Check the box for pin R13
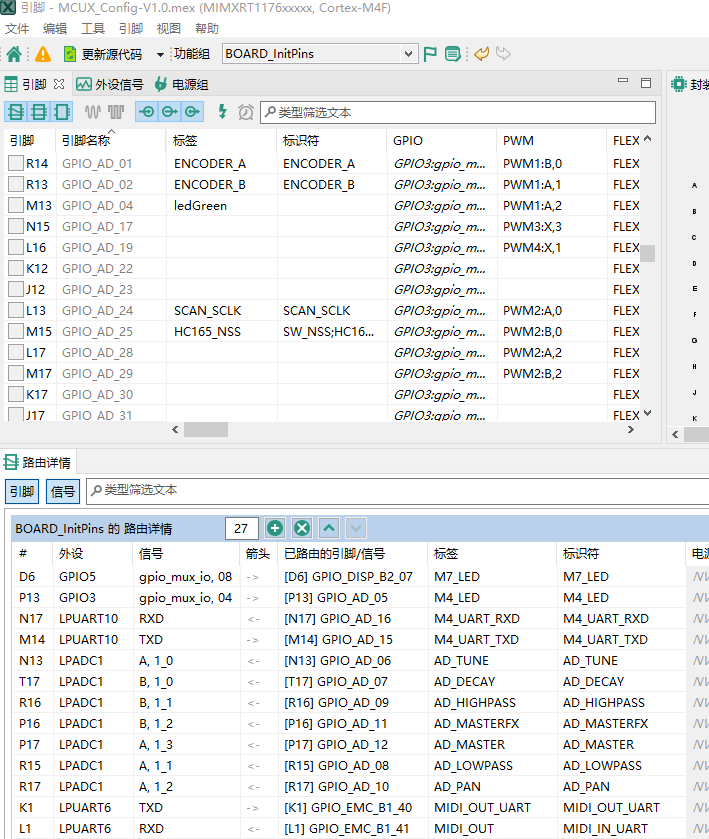Image resolution: width=709 pixels, height=839 pixels. coord(16,184)
